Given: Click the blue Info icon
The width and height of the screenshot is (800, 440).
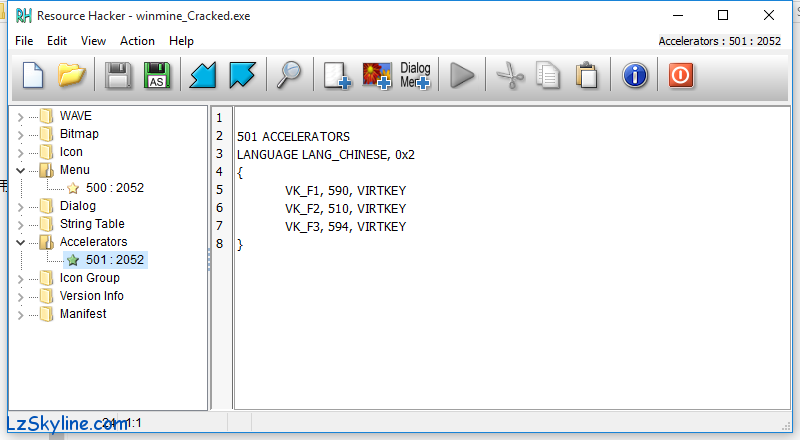Looking at the screenshot, I should point(635,76).
